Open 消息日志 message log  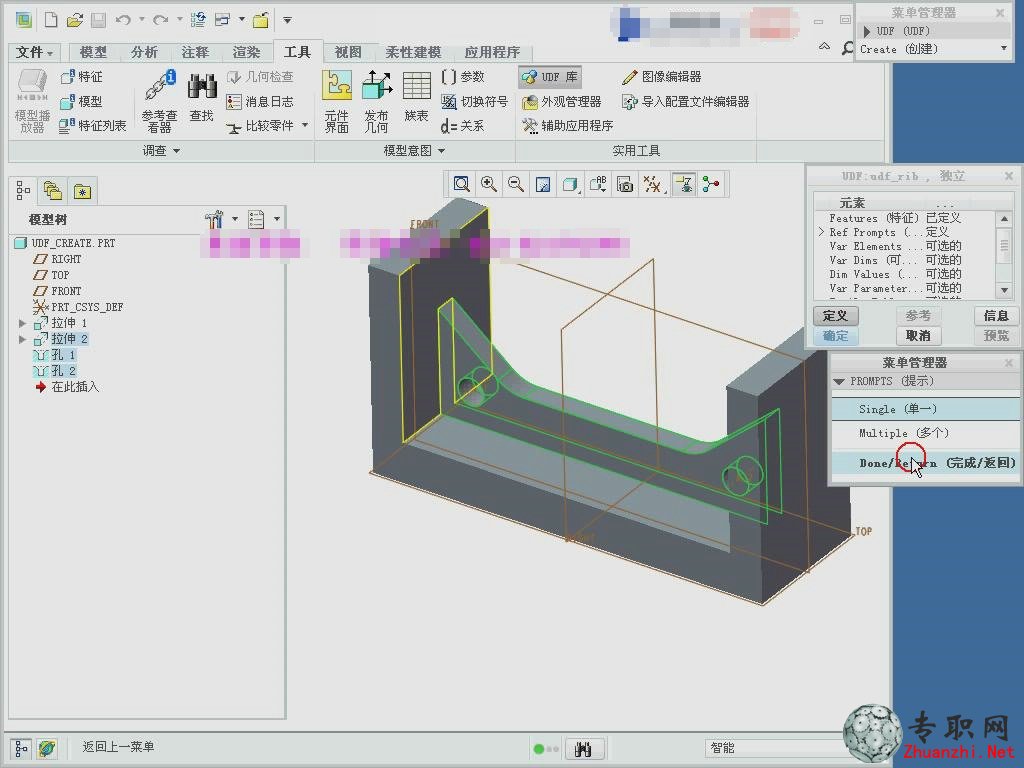(260, 101)
